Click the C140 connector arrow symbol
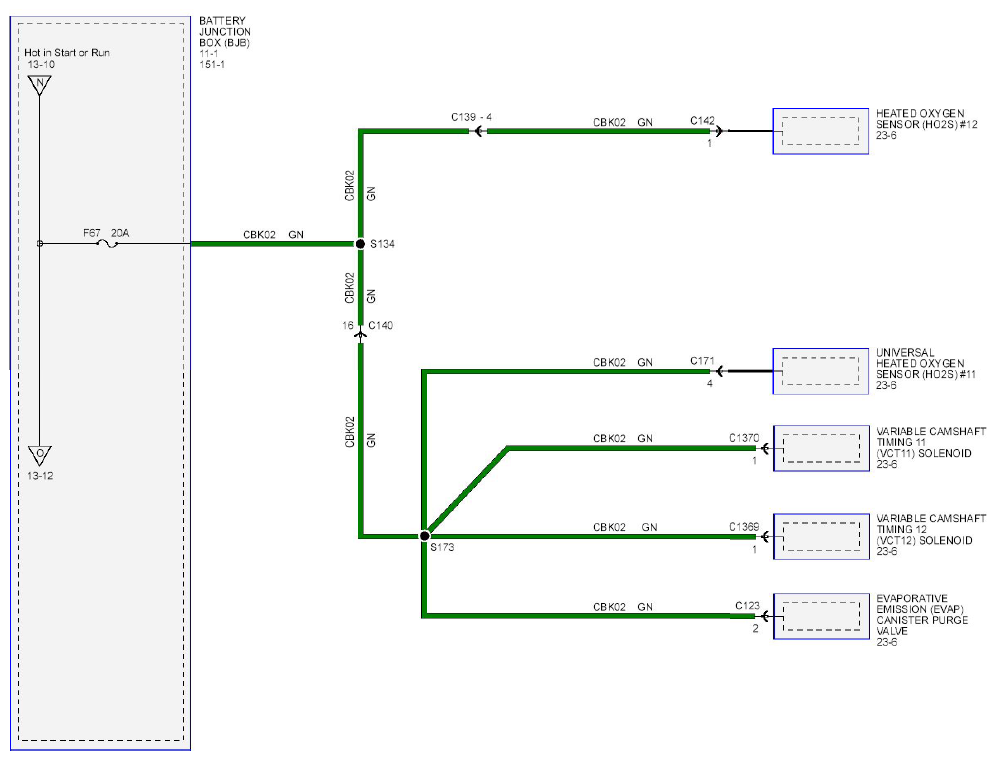 click(360, 334)
